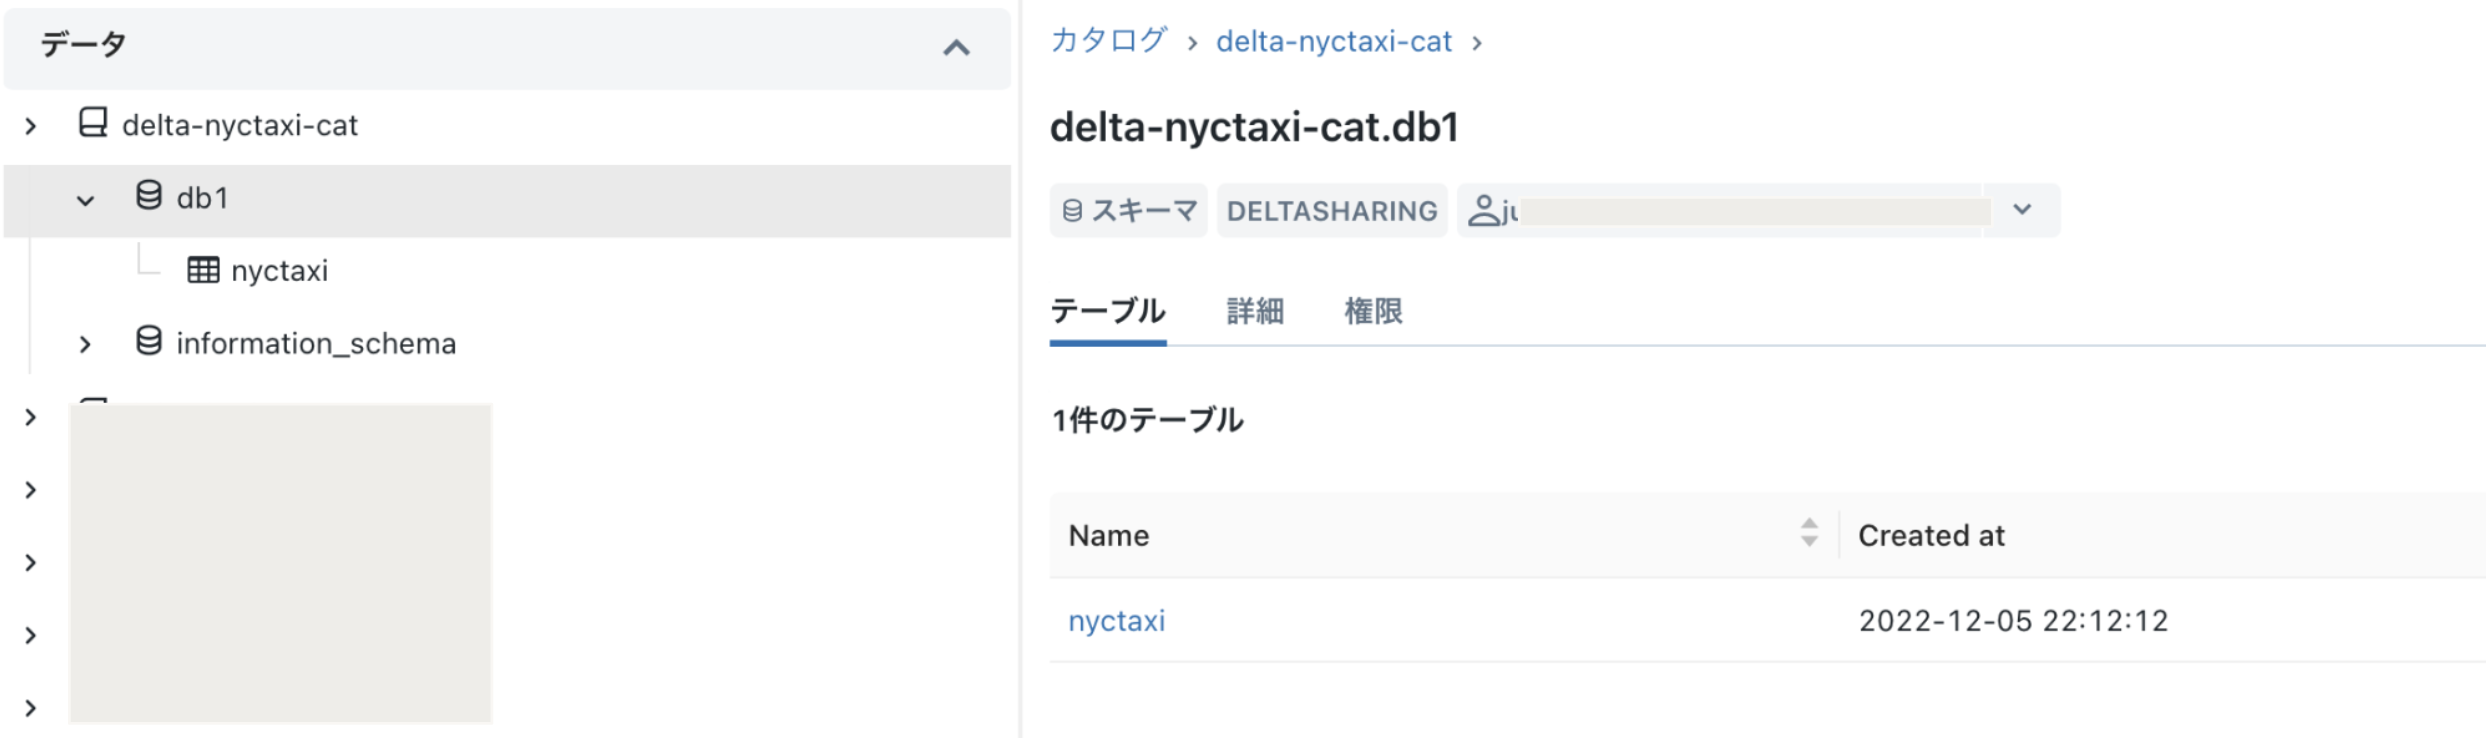2486x738 pixels.
Task: Go to カタログ breadcrumb link
Action: tap(1108, 41)
